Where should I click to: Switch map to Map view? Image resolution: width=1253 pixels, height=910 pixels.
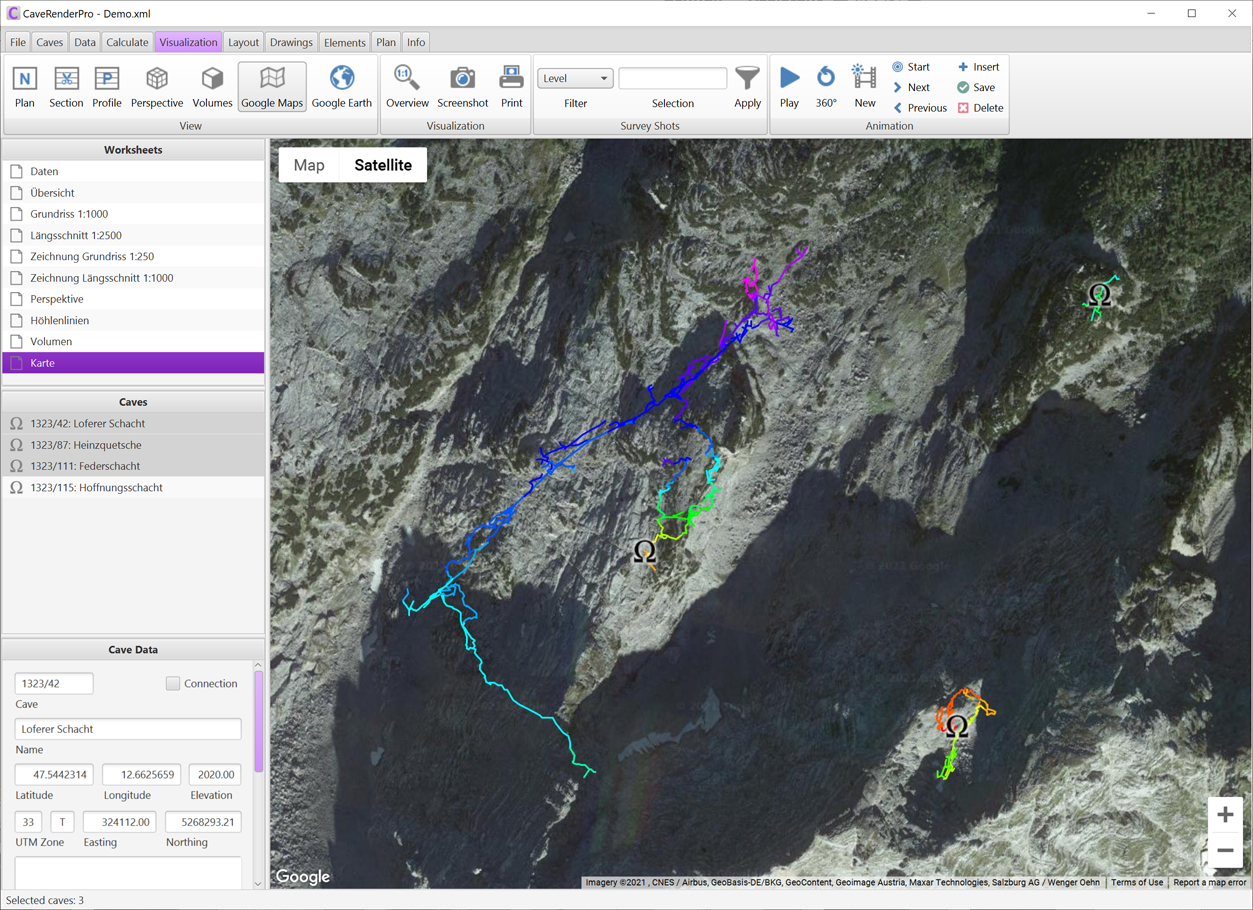click(309, 165)
